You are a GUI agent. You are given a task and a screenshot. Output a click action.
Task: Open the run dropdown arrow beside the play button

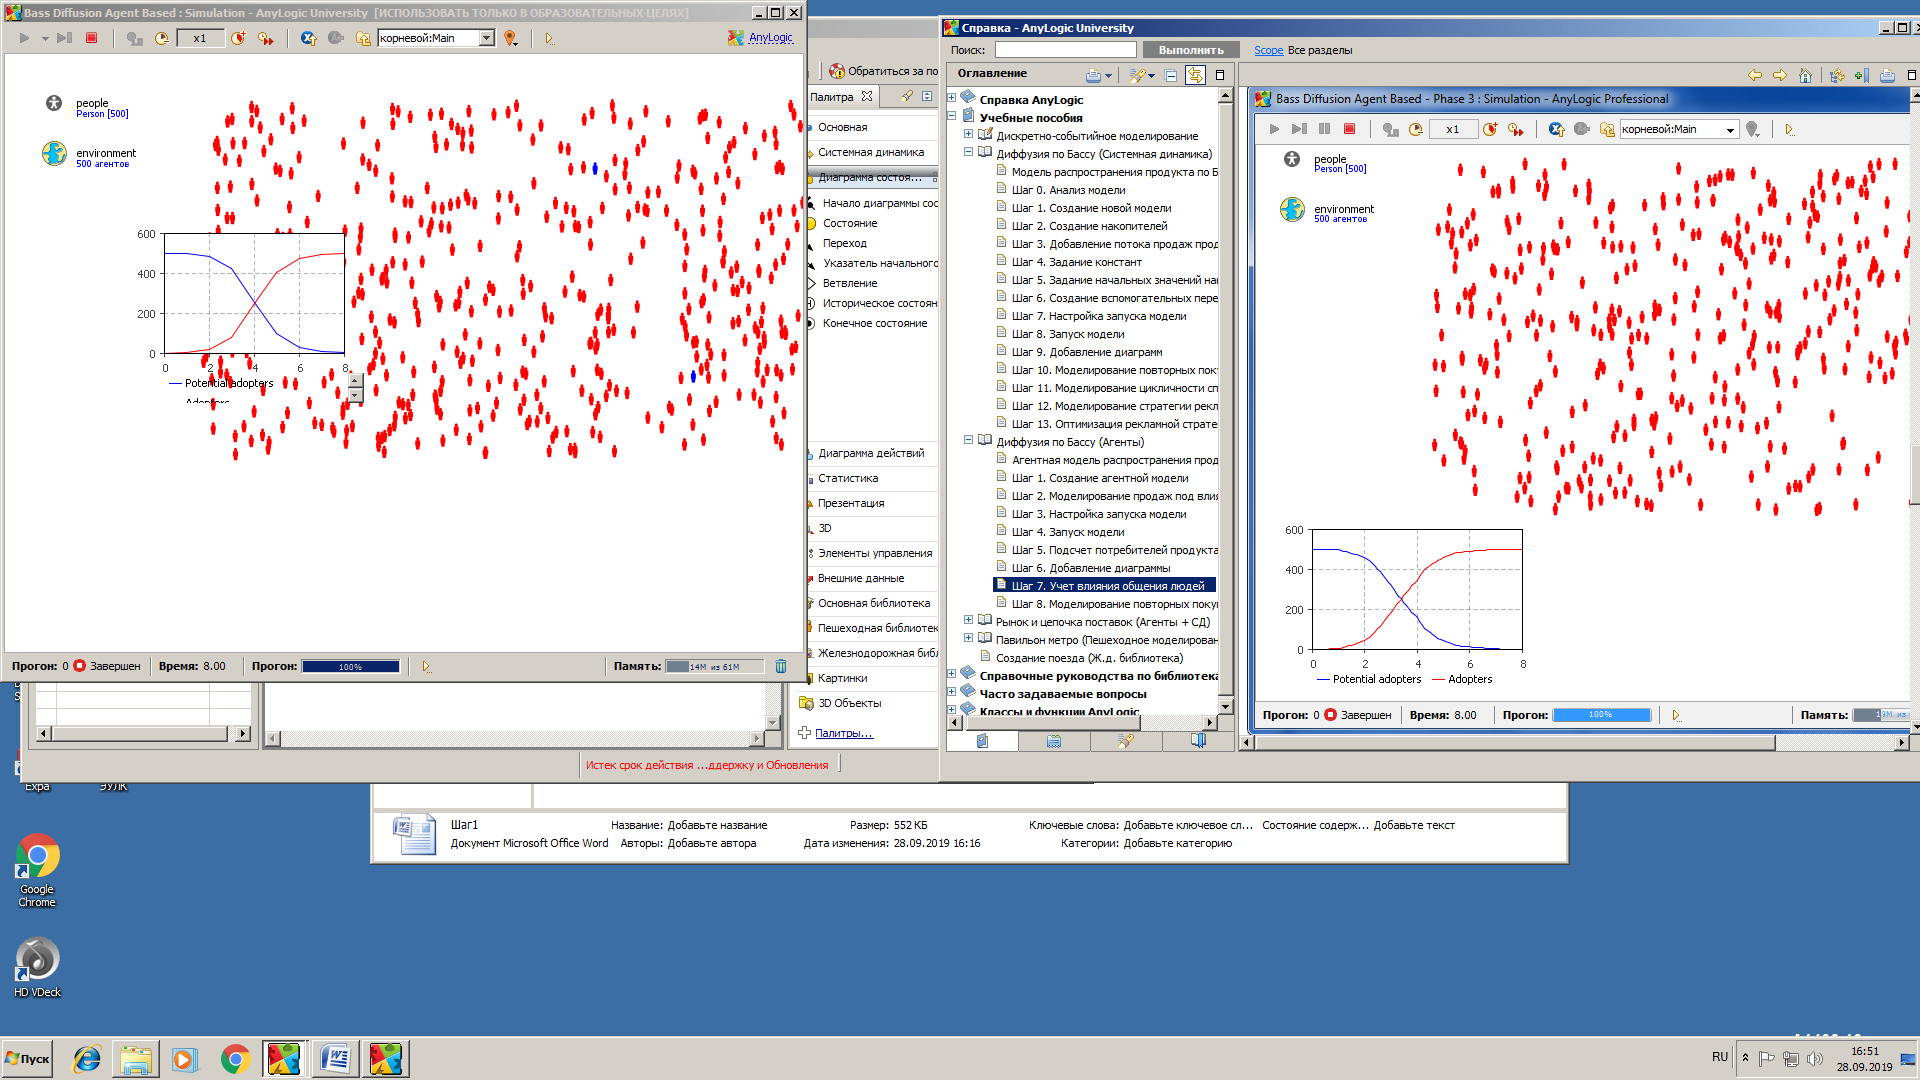[45, 39]
